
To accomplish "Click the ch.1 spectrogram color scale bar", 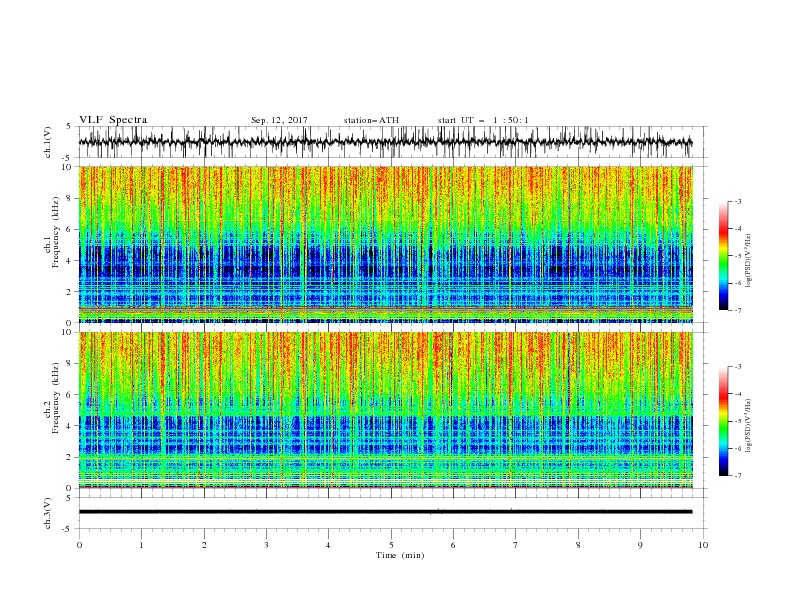I will (x=723, y=256).
